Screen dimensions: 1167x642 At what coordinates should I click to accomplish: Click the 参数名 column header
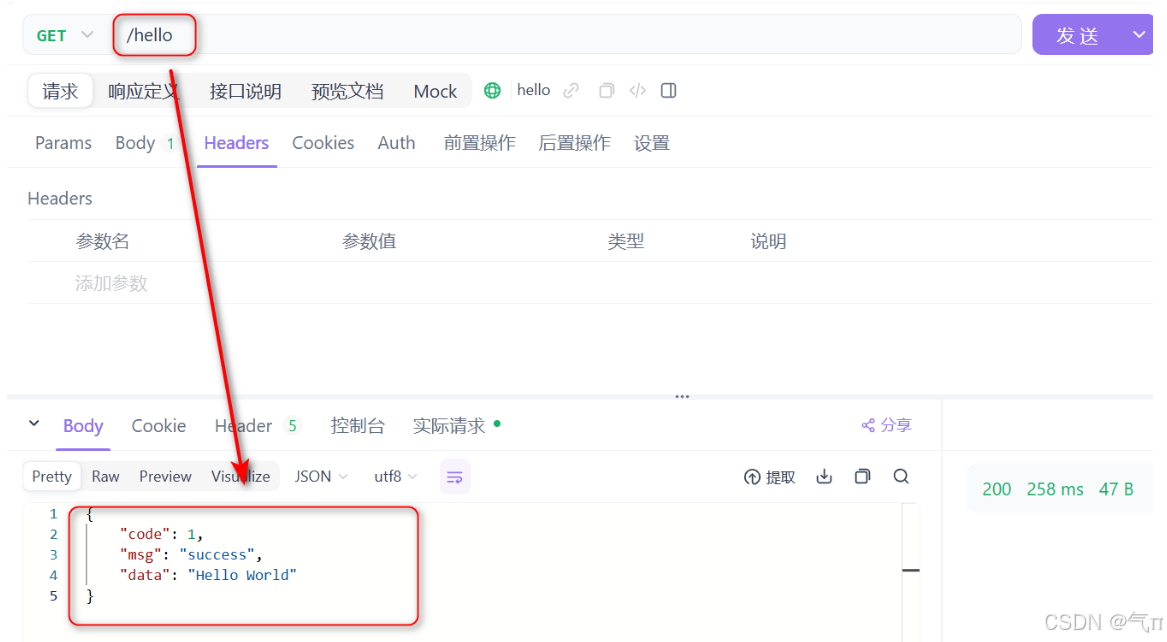103,241
